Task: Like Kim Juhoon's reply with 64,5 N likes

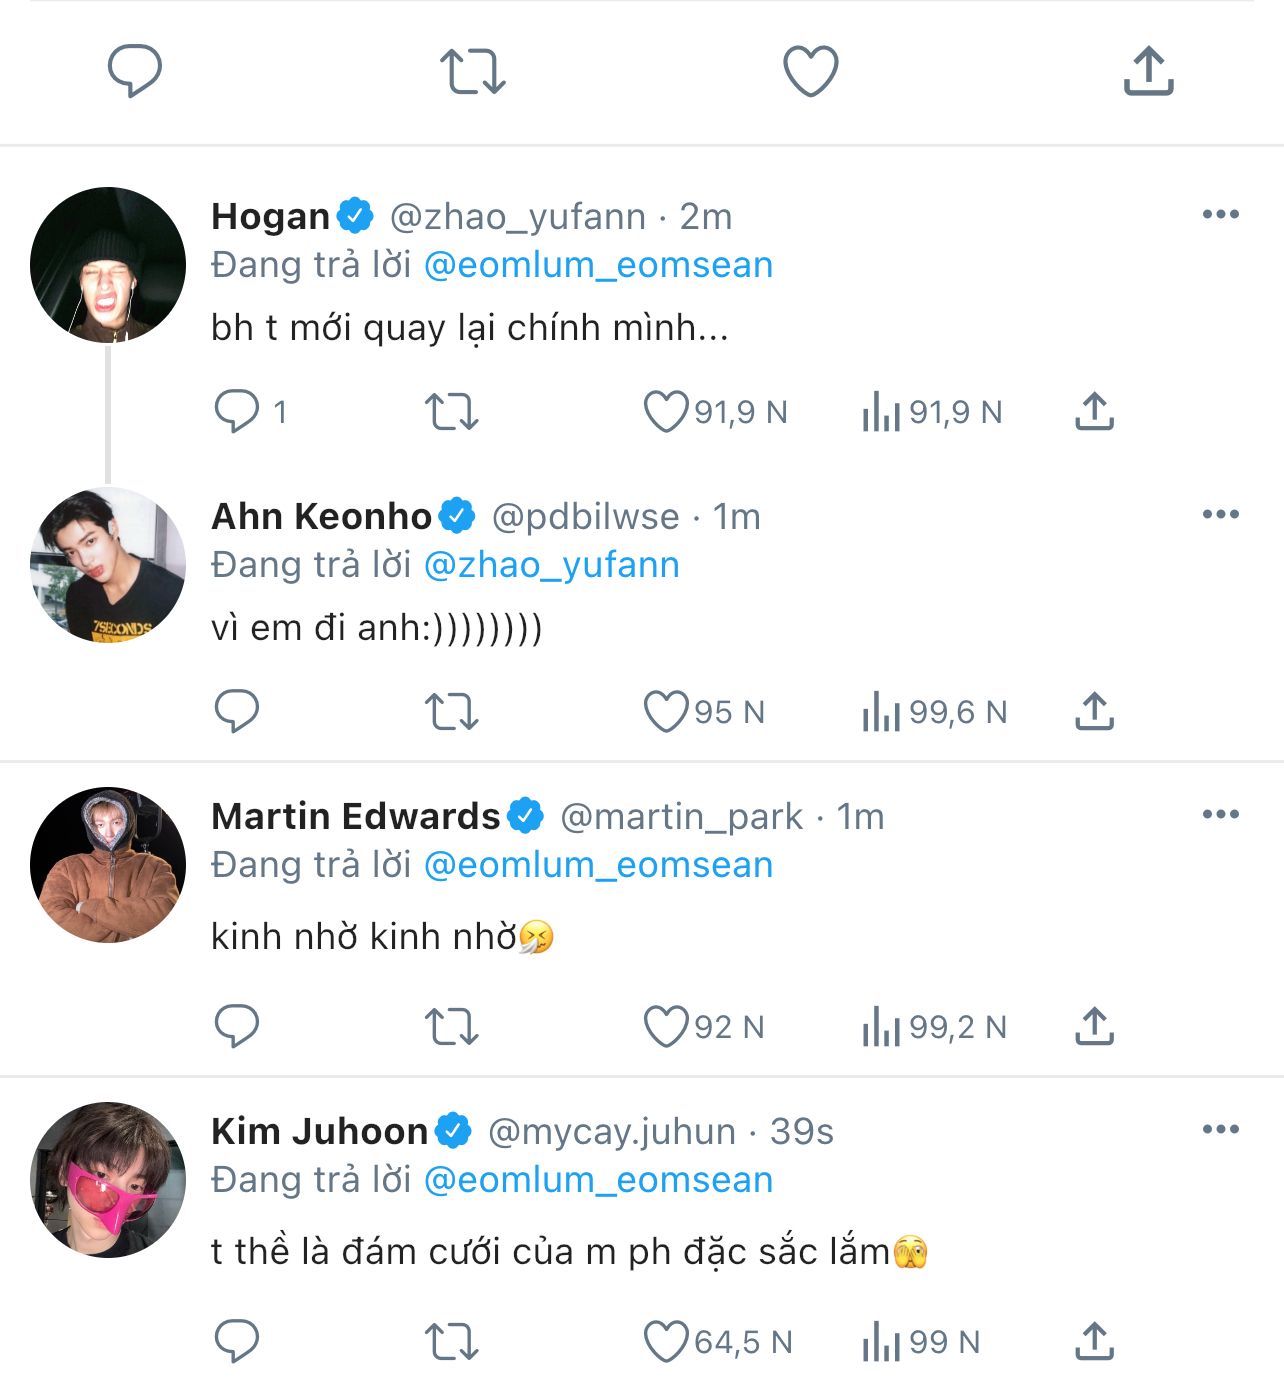Action: (666, 1342)
